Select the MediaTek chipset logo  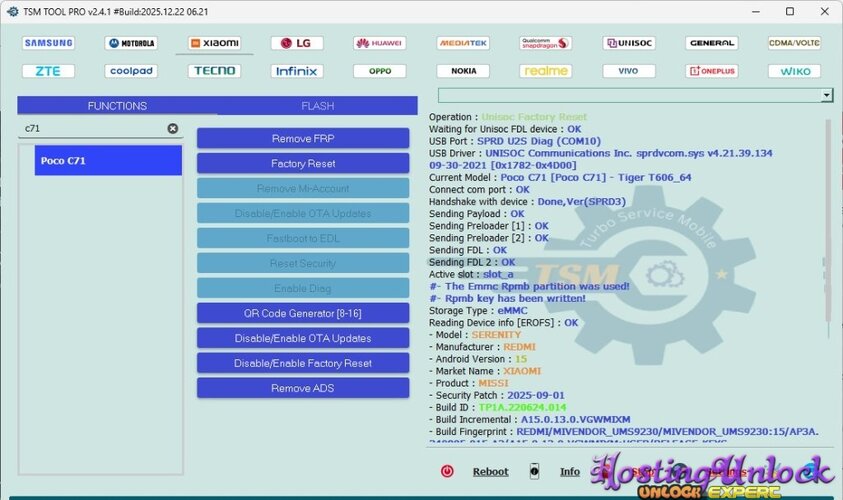pos(463,43)
